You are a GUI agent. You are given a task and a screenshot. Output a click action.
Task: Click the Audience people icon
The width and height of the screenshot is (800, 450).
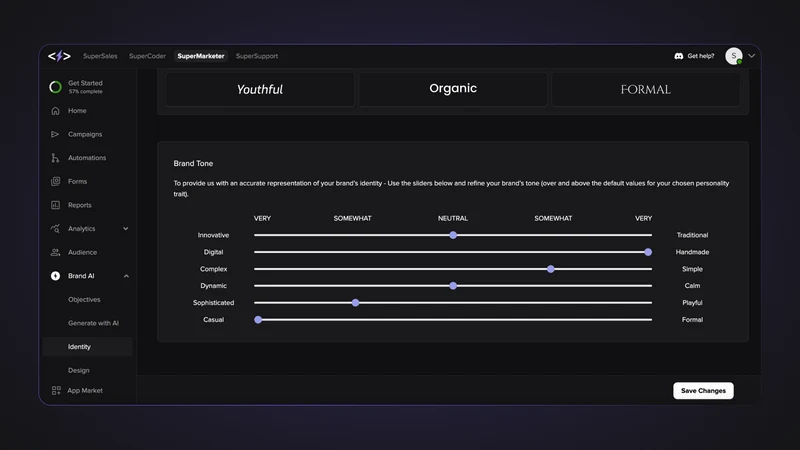(55, 252)
